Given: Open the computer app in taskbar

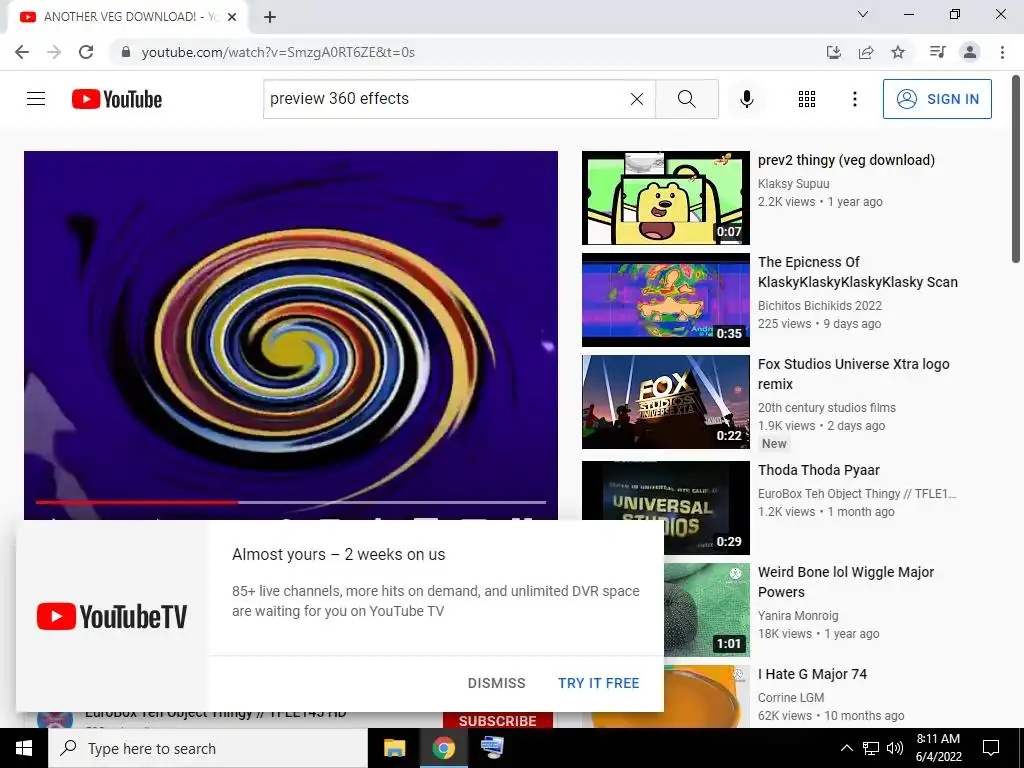Looking at the screenshot, I should (492, 748).
